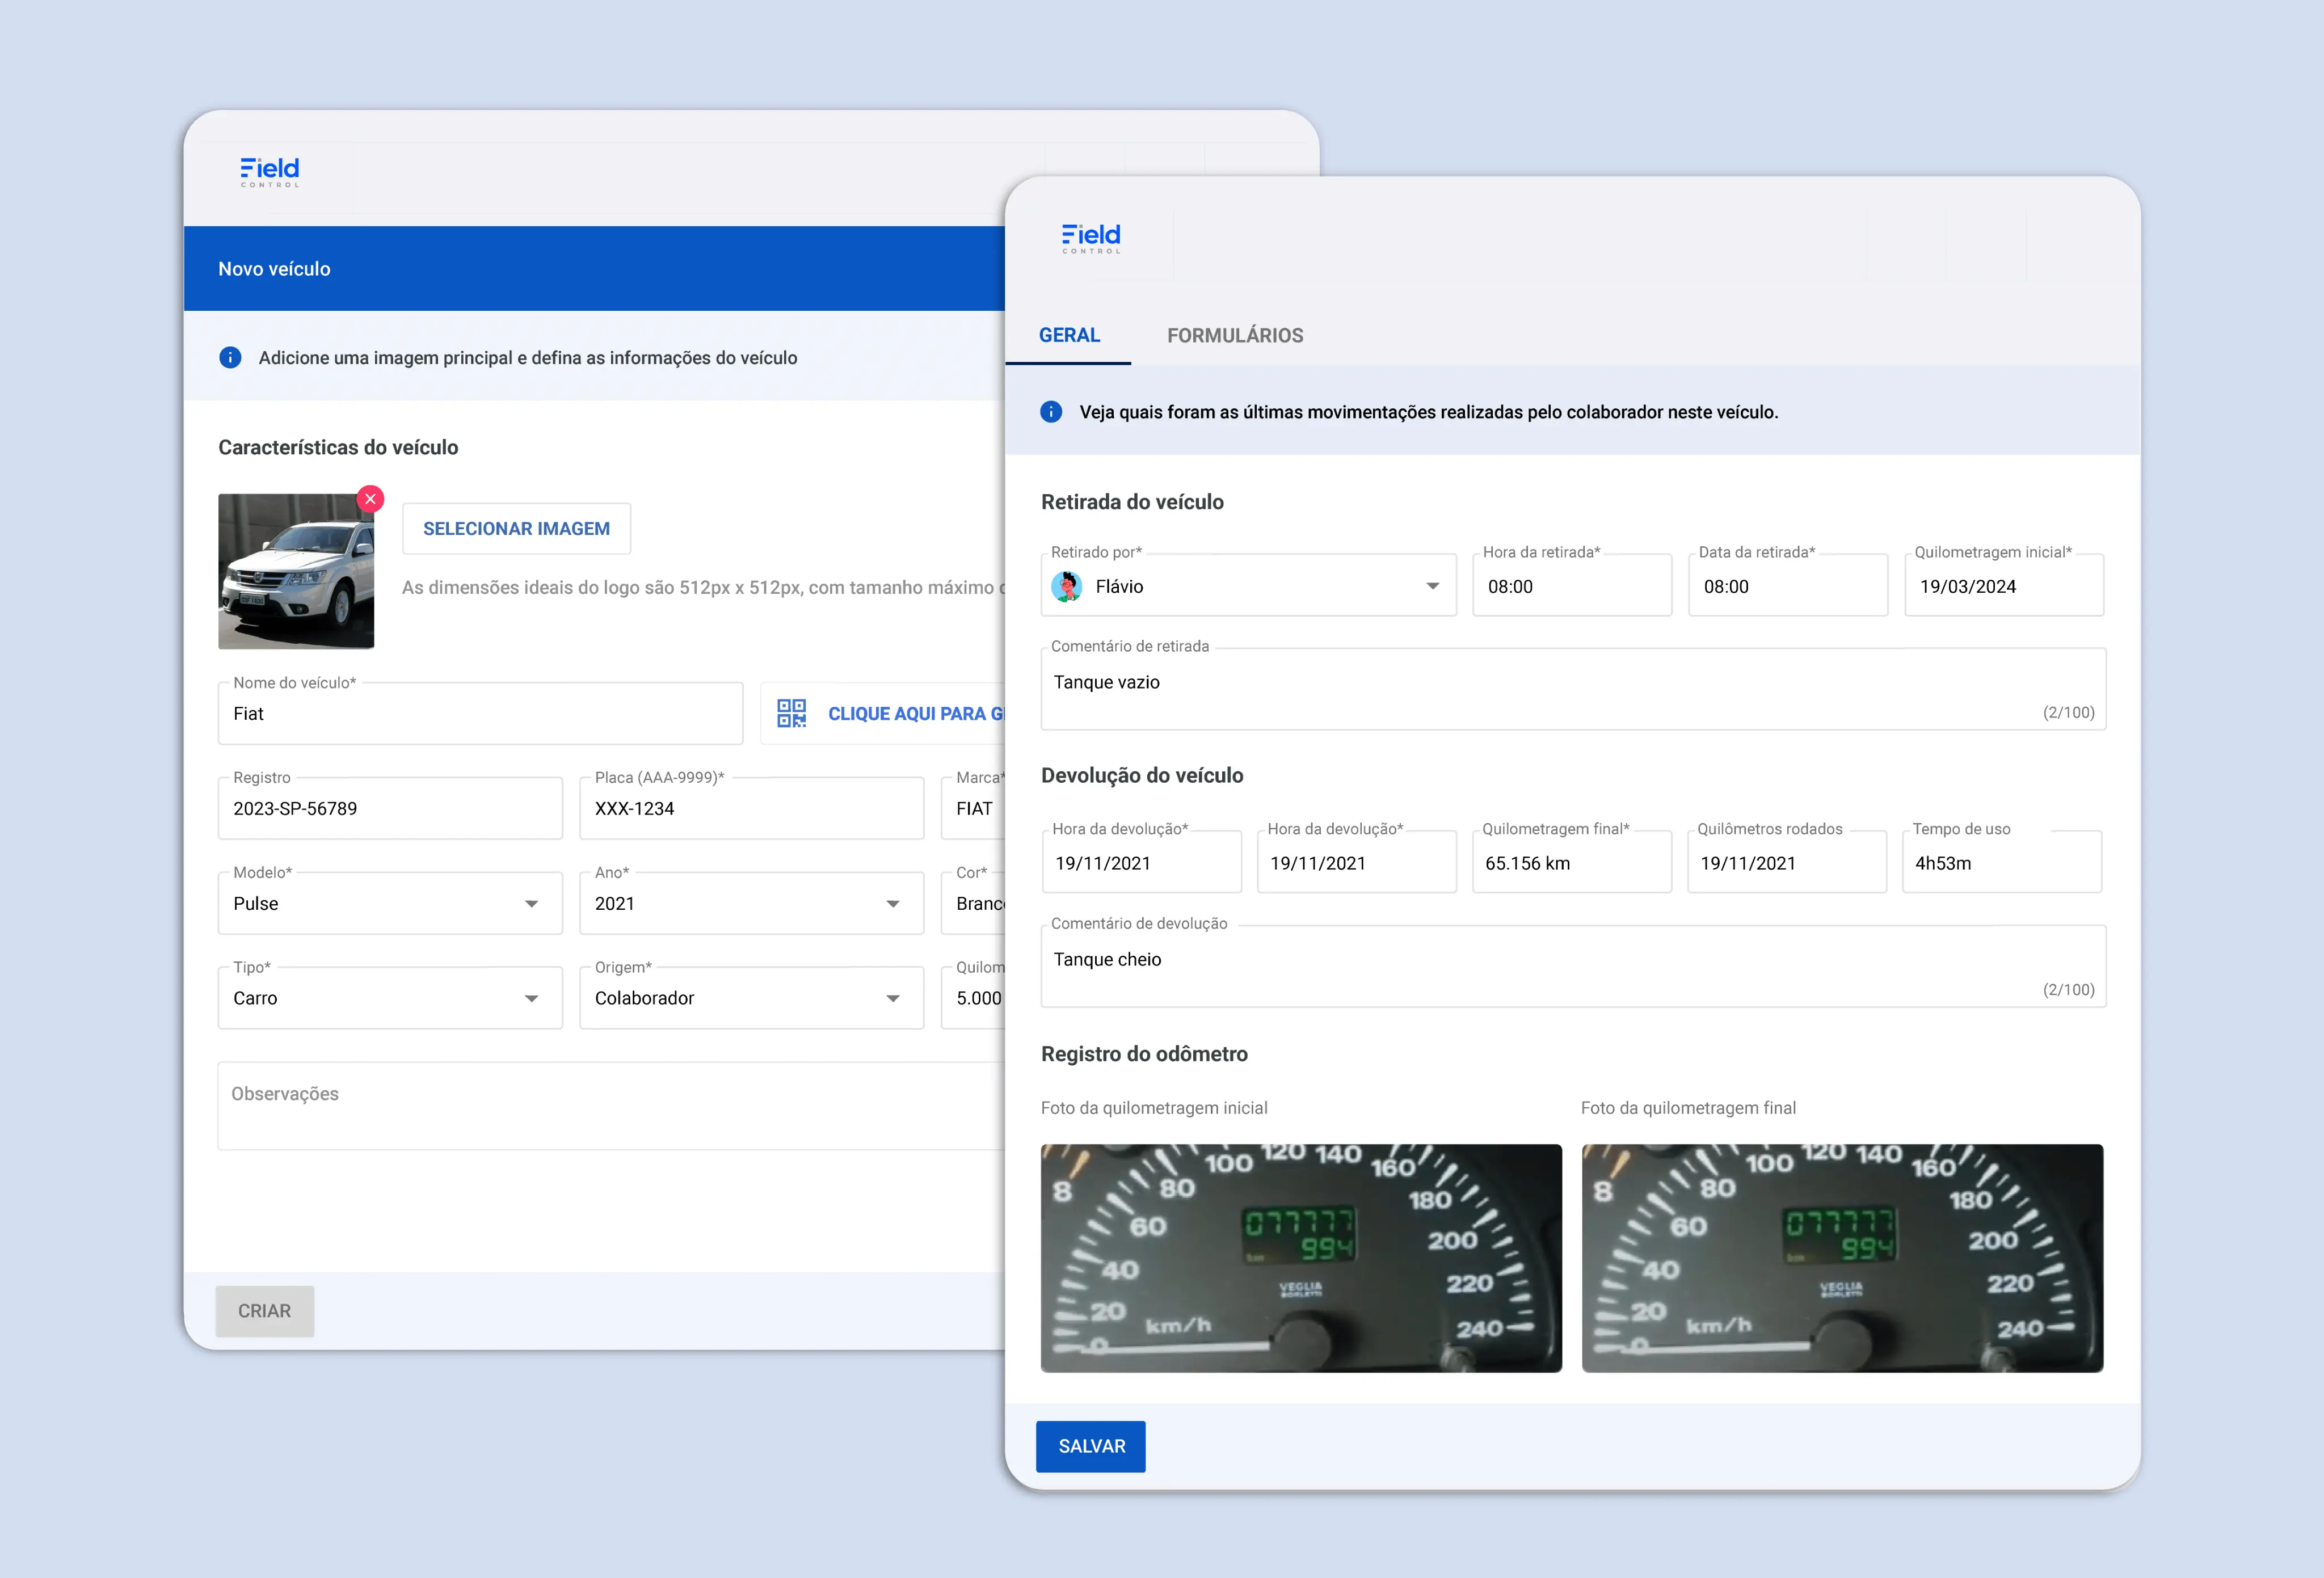Viewport: 2324px width, 1578px height.
Task: Focus the Tempo de uso field
Action: click(2001, 862)
